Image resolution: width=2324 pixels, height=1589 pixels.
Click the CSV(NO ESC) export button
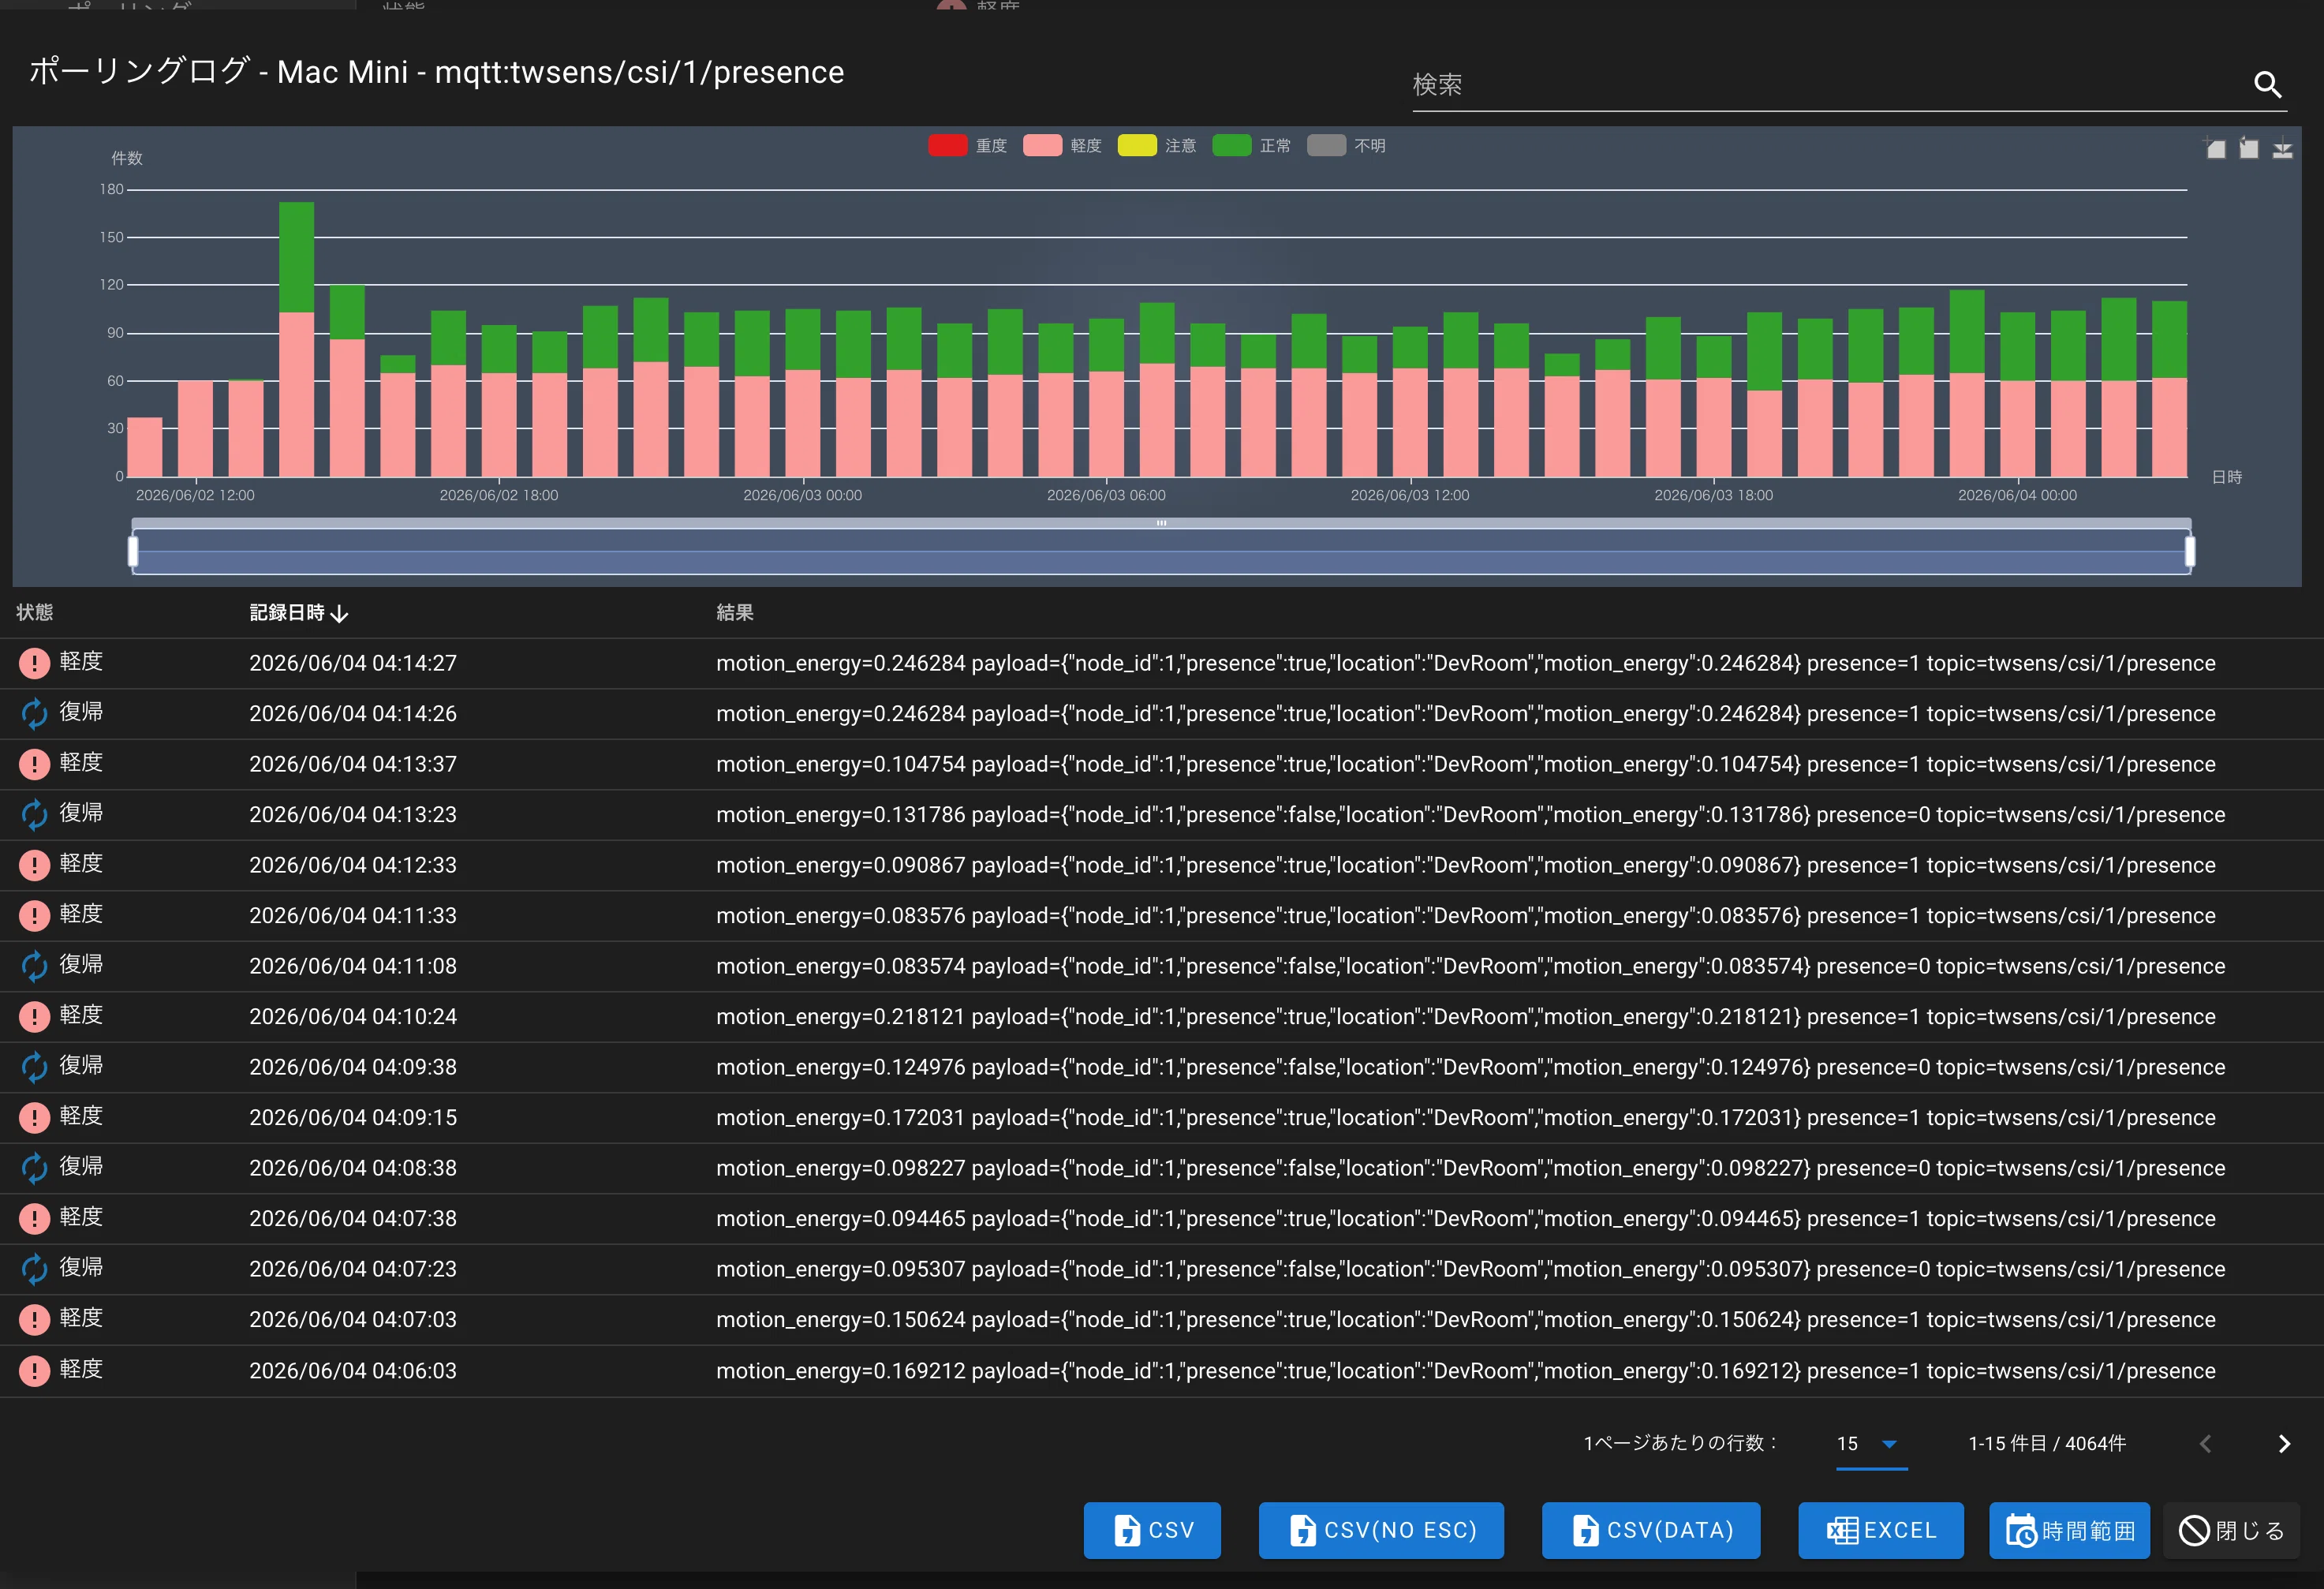coord(1381,1530)
